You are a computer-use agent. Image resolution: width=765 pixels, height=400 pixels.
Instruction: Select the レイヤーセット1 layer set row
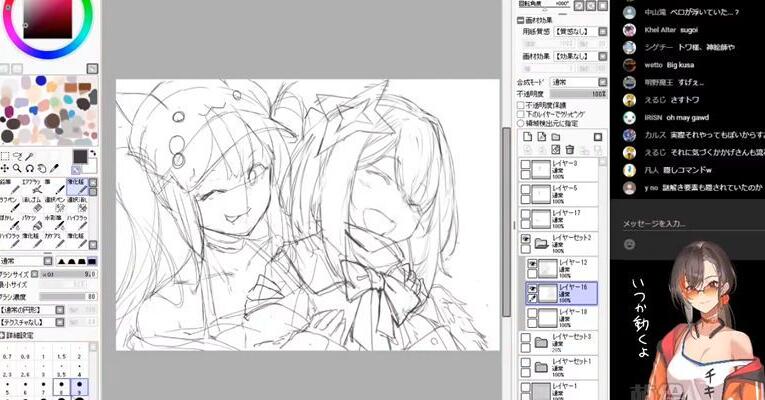point(559,367)
